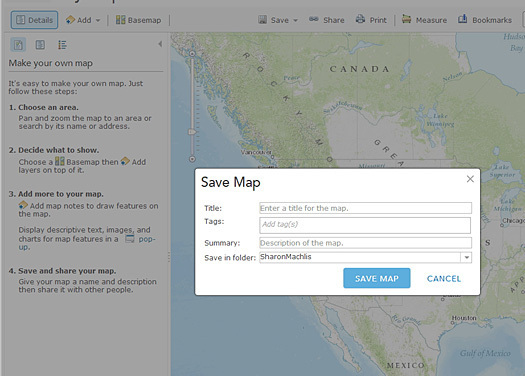Click the Tags input field
This screenshot has width=525, height=376.
click(365, 225)
